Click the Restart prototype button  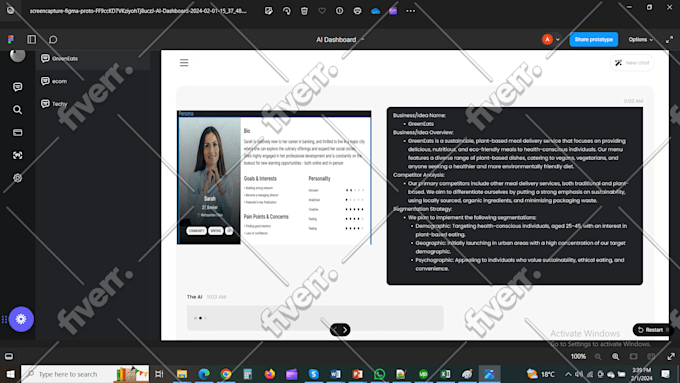point(651,330)
